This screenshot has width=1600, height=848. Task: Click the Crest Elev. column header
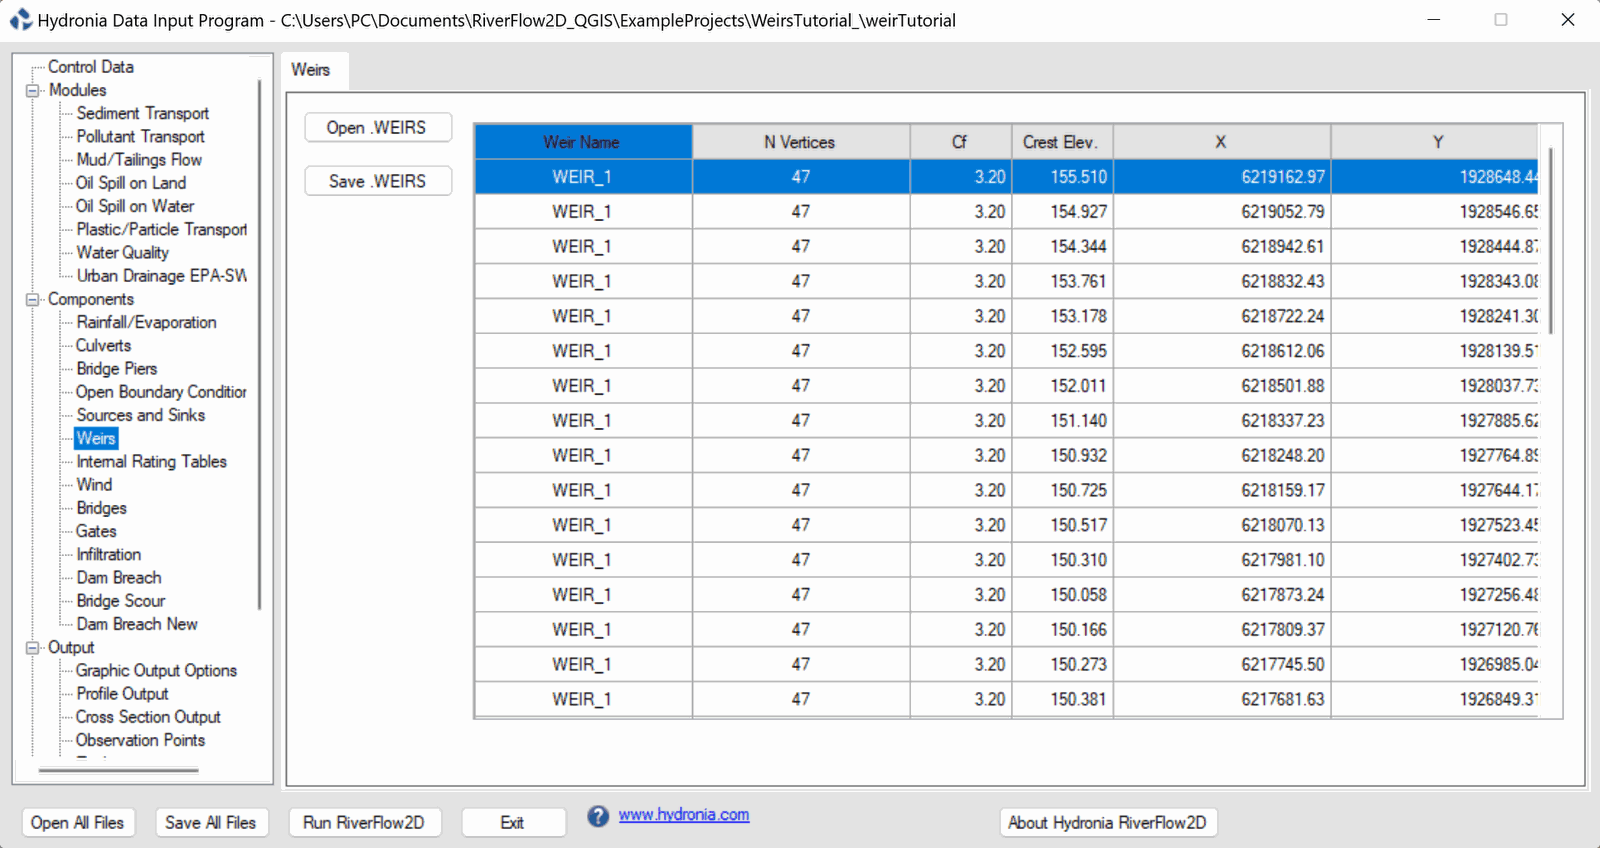click(1060, 142)
